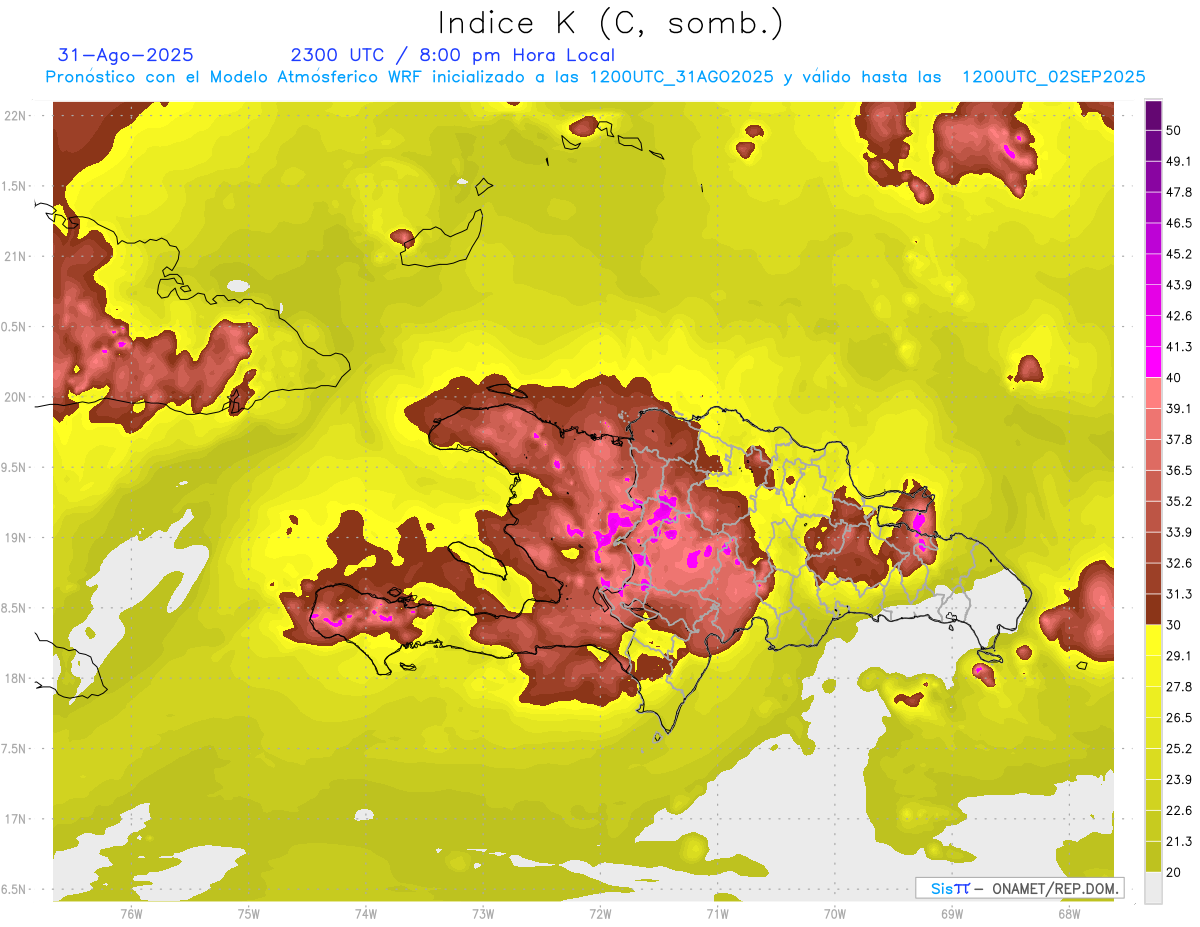This screenshot has height=927, width=1200.
Task: Click the '71W' longitude label
Action: point(717,914)
